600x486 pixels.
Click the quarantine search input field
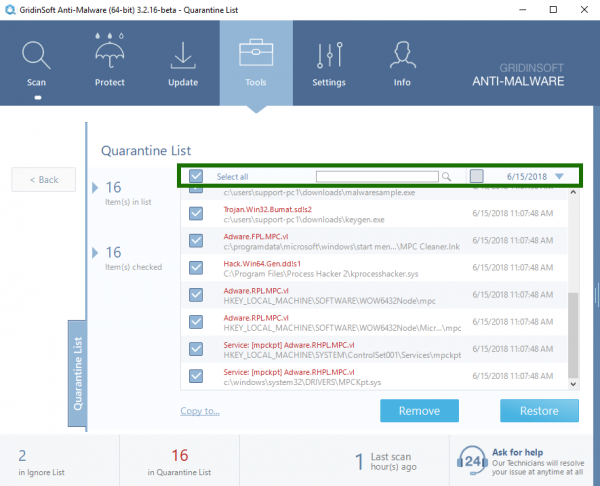(x=377, y=176)
